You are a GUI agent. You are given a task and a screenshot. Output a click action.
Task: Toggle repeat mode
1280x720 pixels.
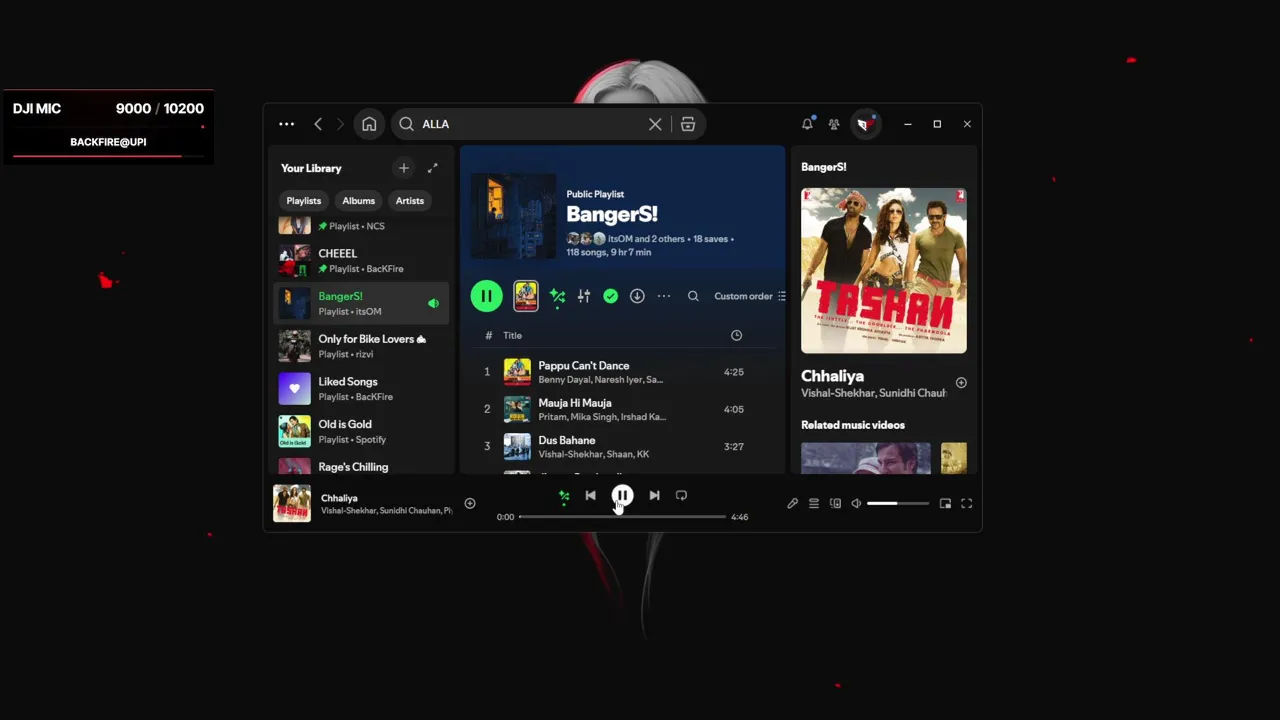coord(681,496)
